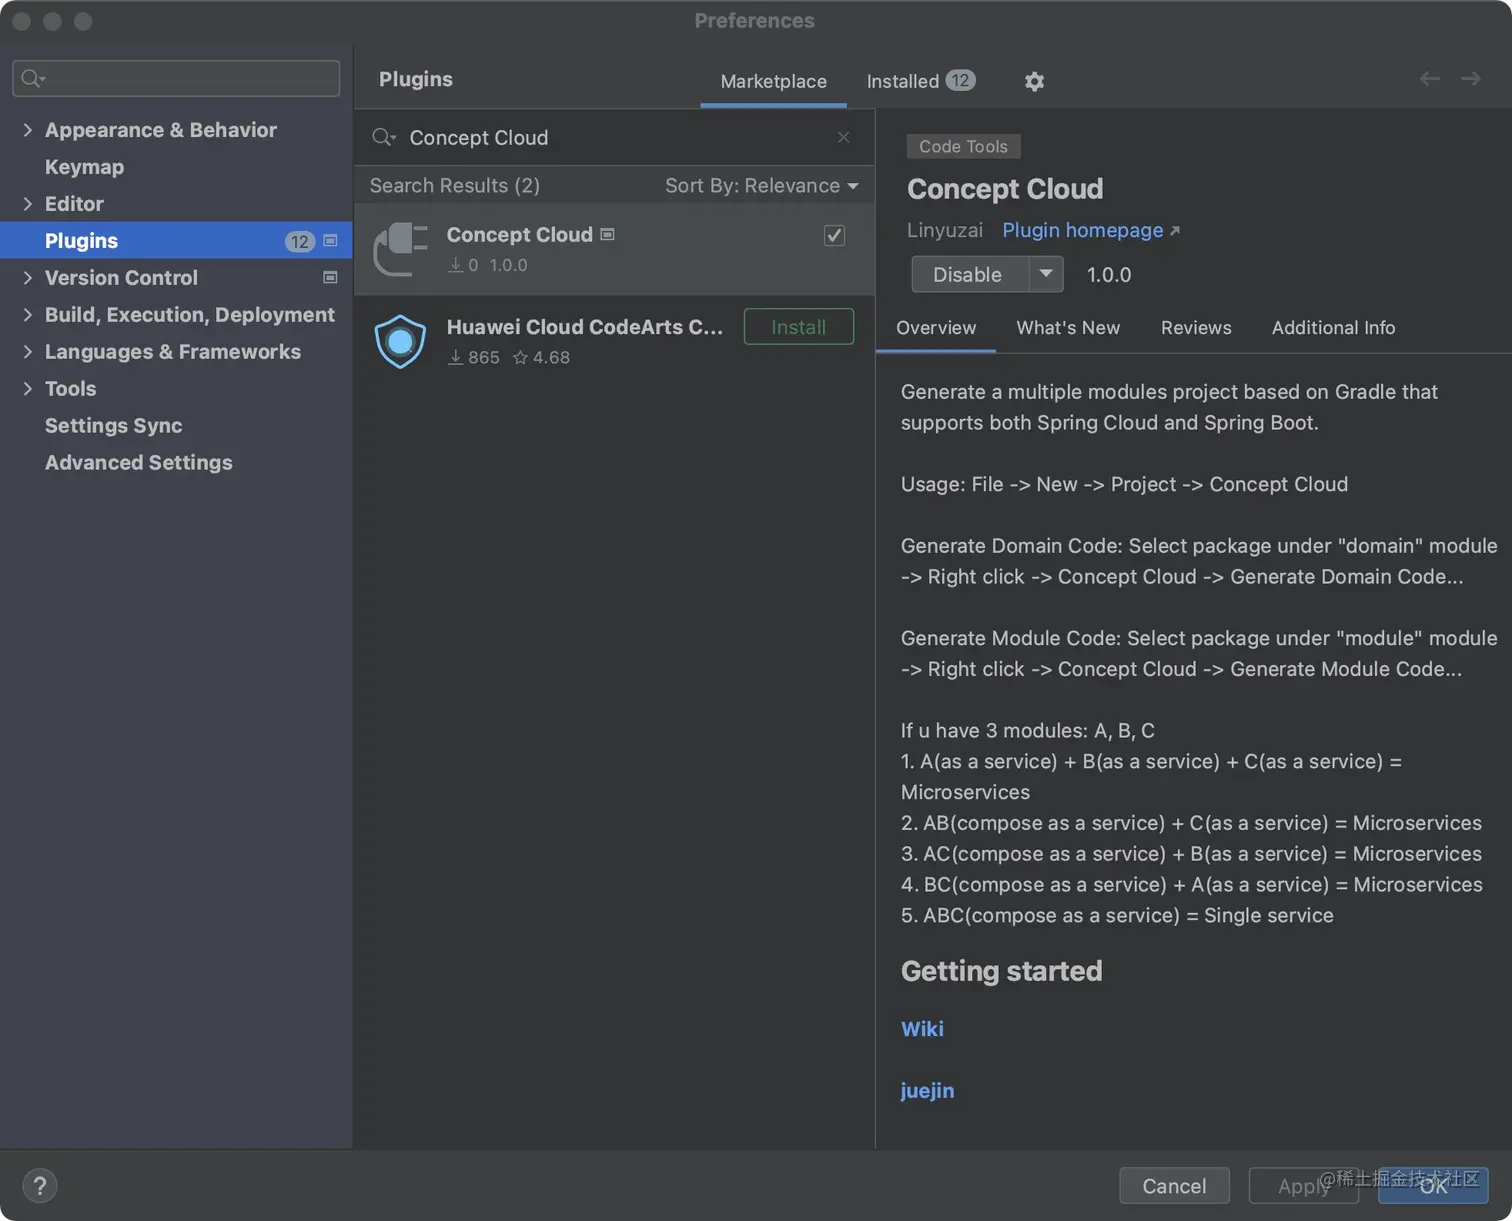Click project-level icon beside Version Control
The width and height of the screenshot is (1512, 1221).
[x=330, y=278]
